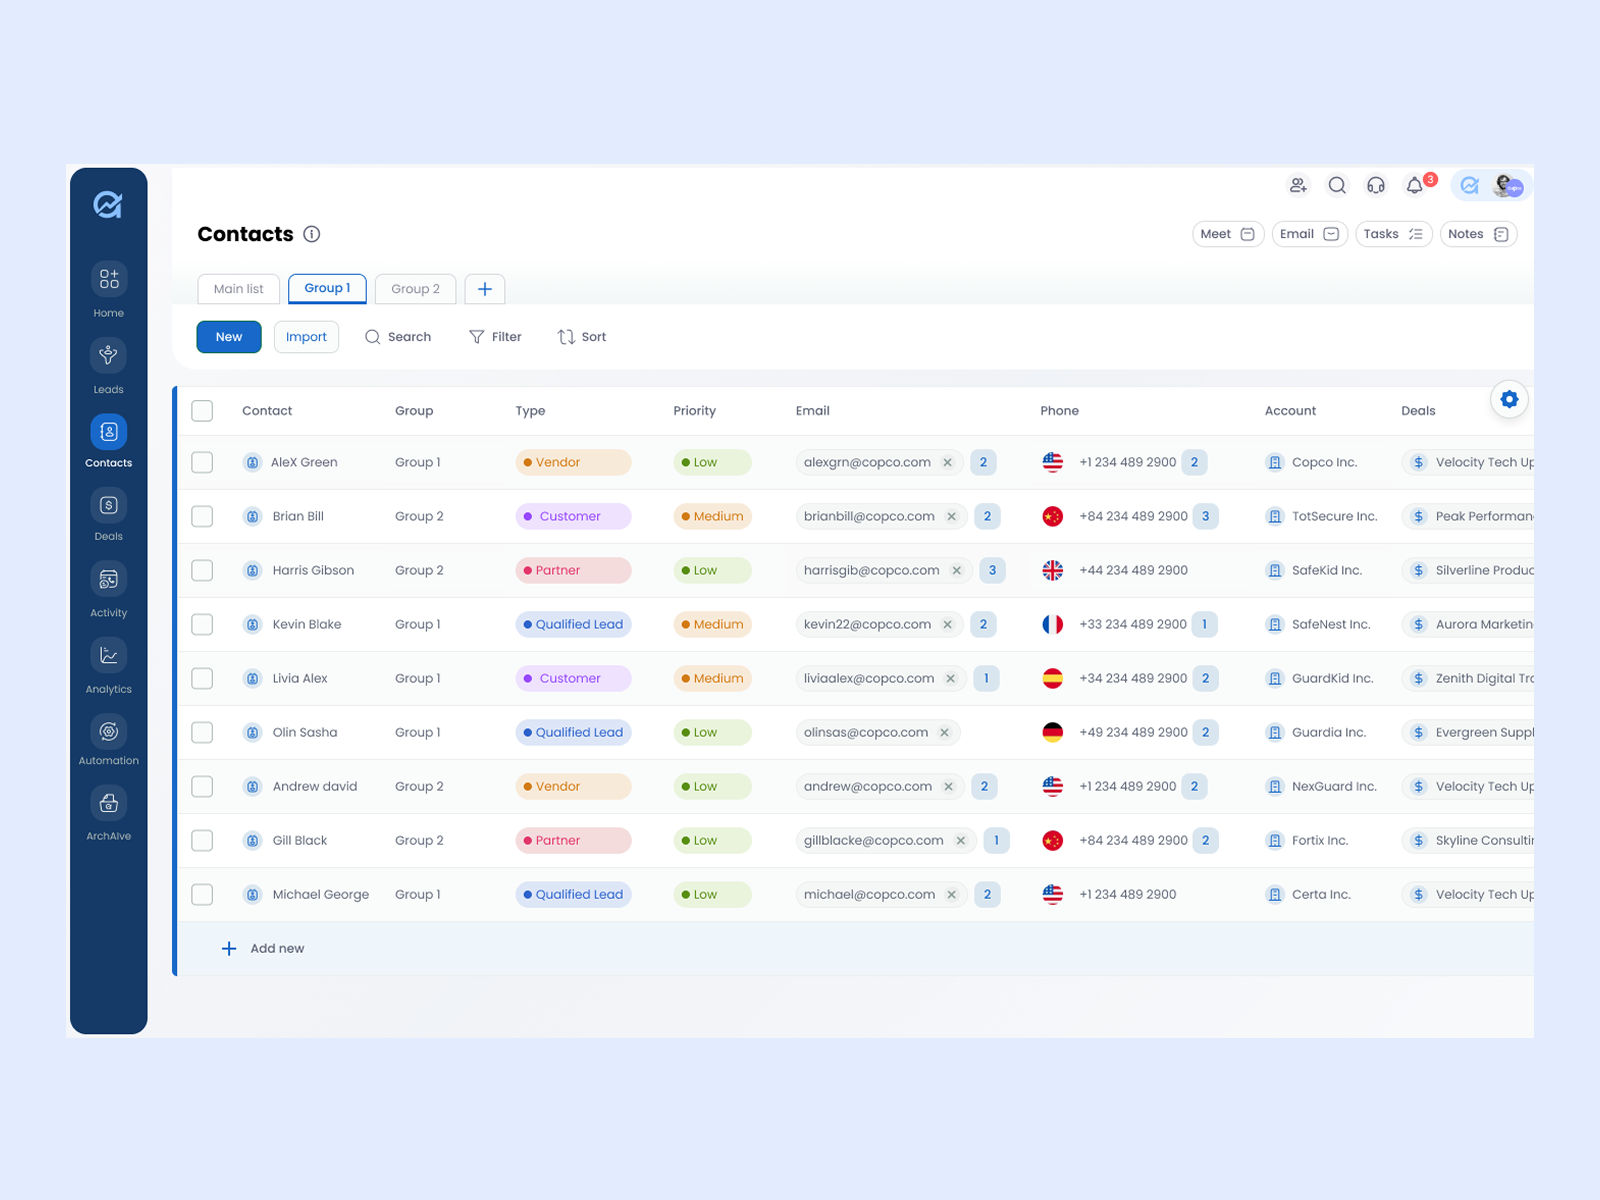Check the Brian Bill row checkbox

point(202,516)
